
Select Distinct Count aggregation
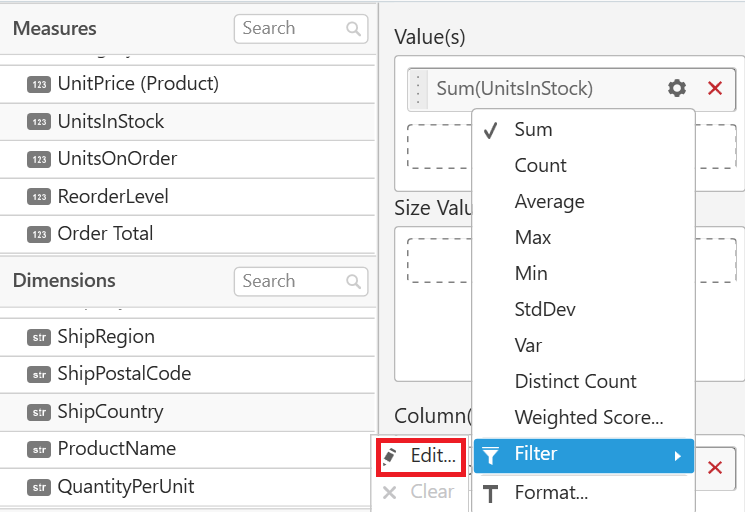pyautogui.click(x=575, y=382)
